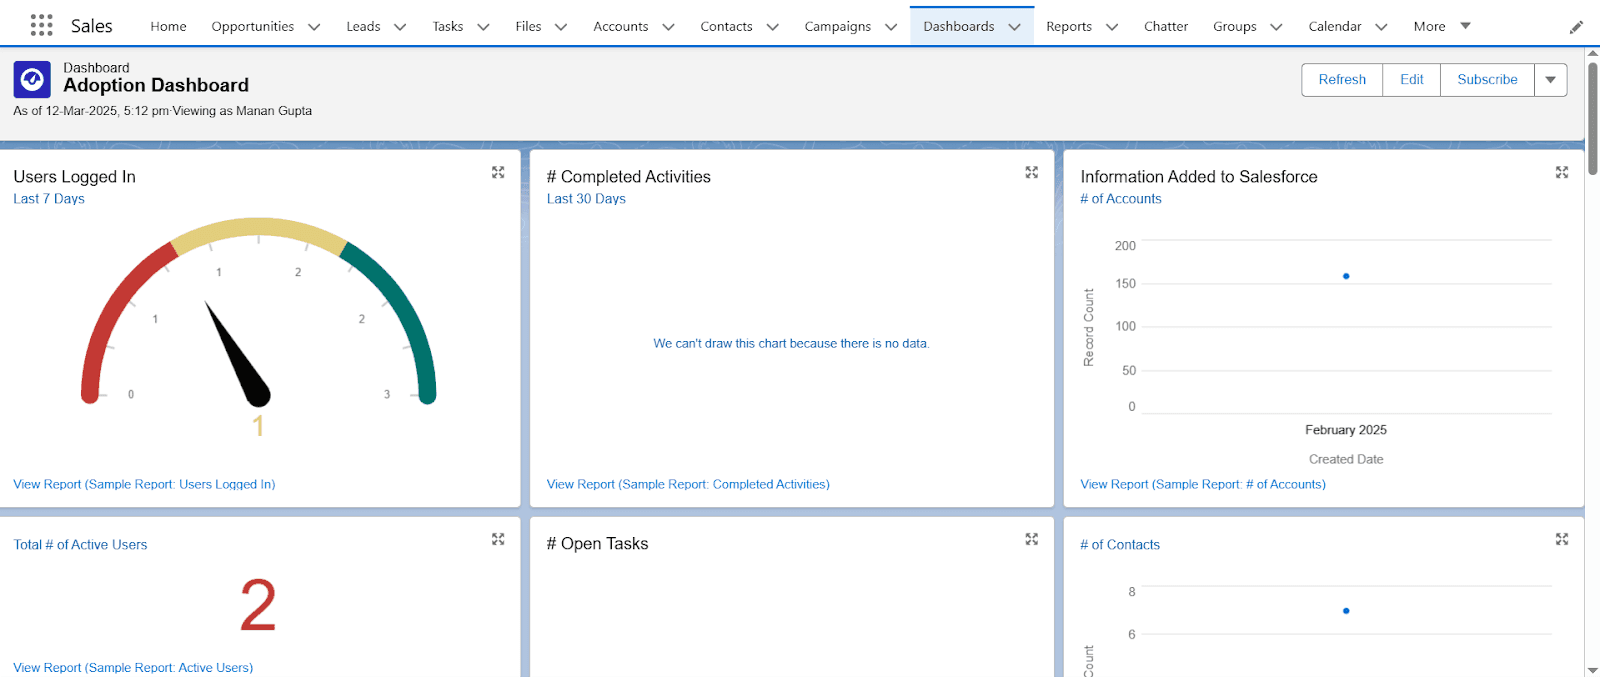1600x677 pixels.
Task: Open Reports tab dropdown chevron
Action: (x=1112, y=27)
